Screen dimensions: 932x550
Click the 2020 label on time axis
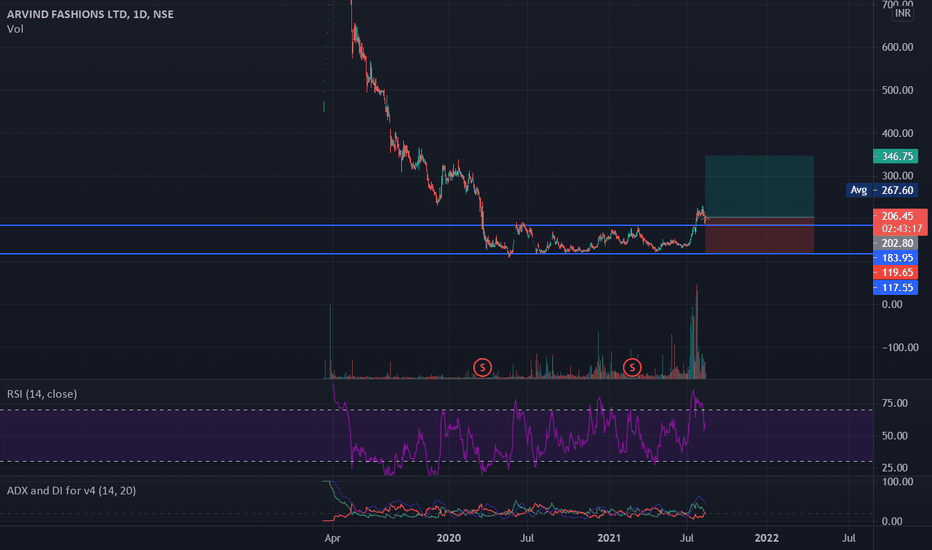click(449, 538)
